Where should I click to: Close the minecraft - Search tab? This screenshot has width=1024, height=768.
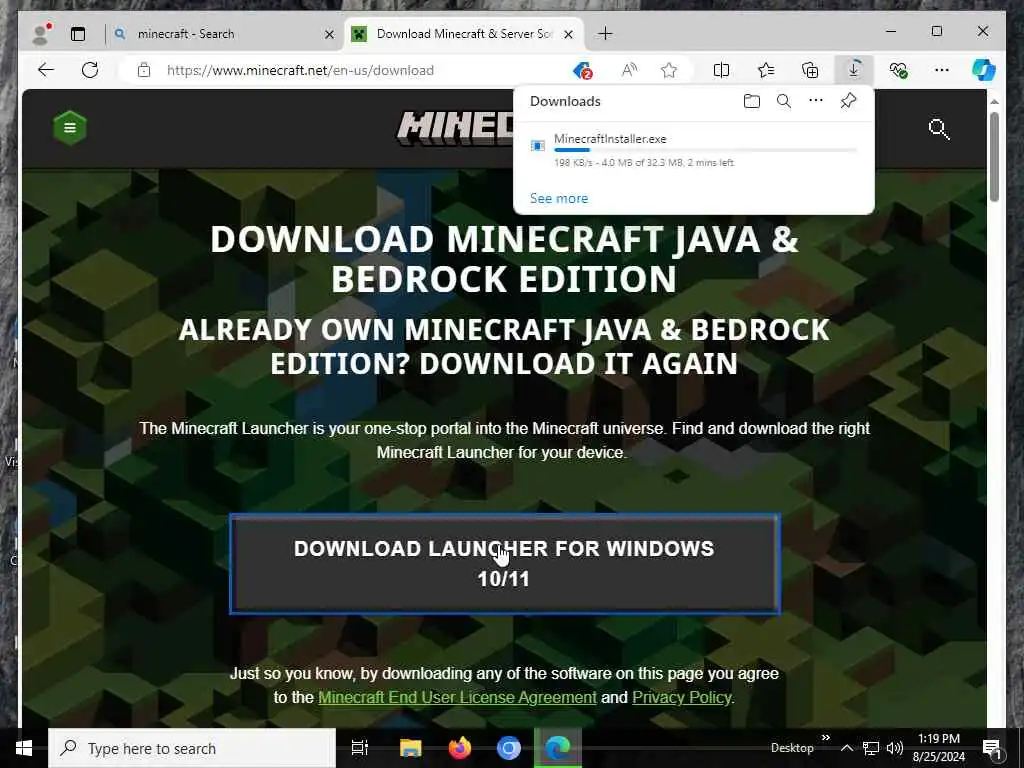[x=330, y=34]
